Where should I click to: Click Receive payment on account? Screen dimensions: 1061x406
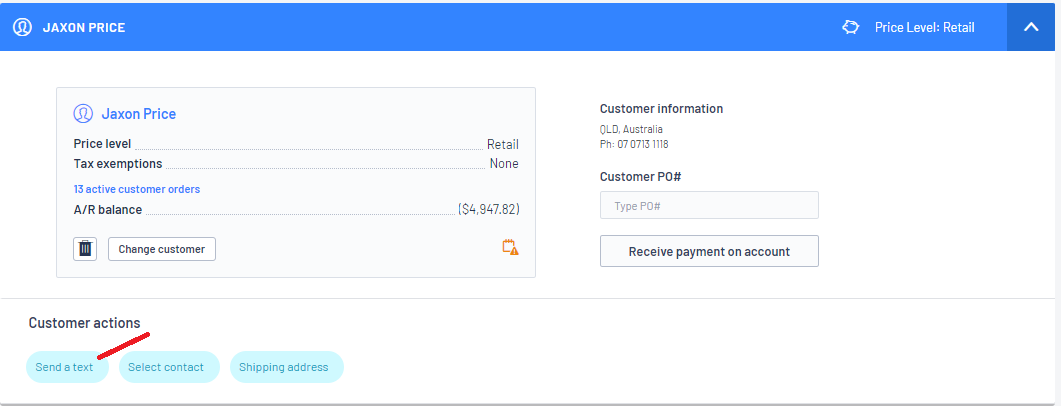709,251
